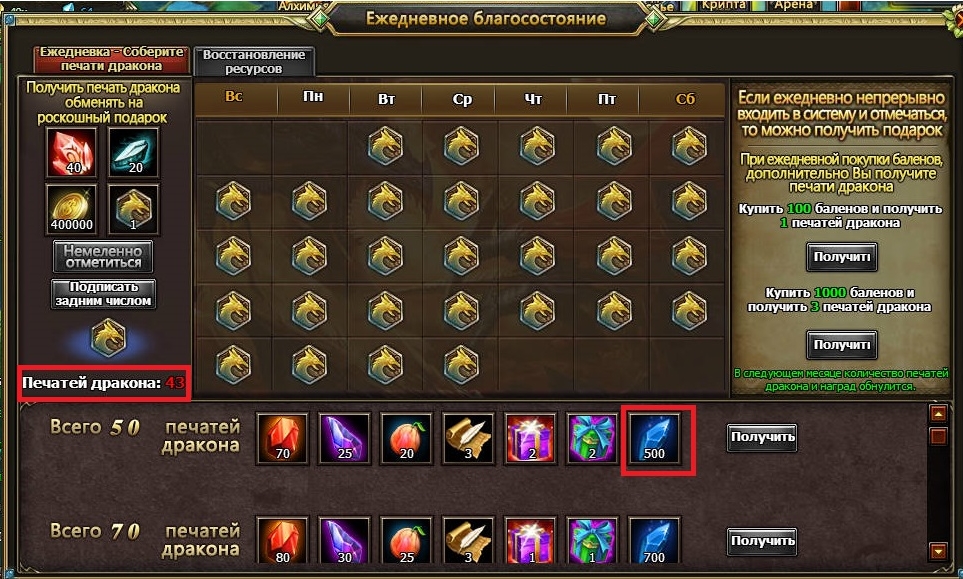Click the scroll and feather icon in 50 row
This screenshot has height=579, width=963.
[469, 438]
